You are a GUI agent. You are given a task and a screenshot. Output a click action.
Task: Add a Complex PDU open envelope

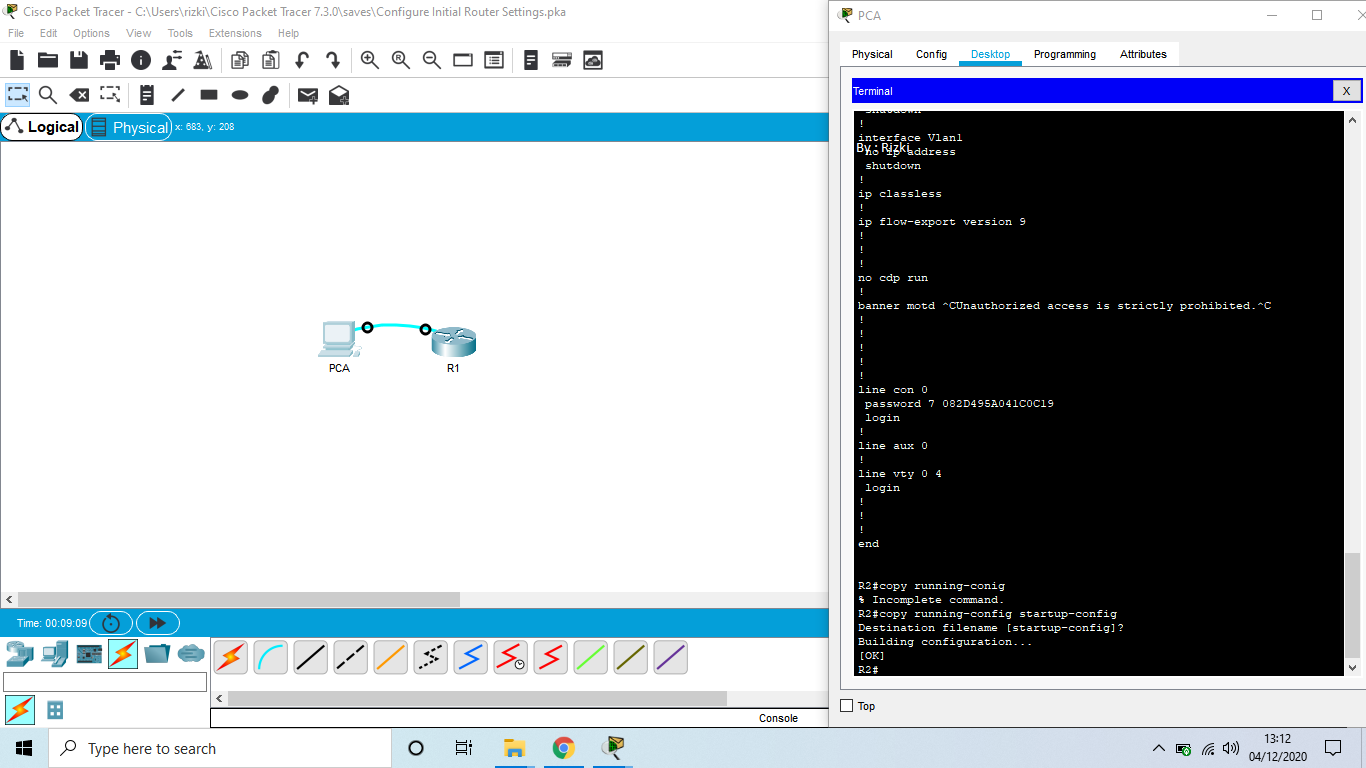[x=339, y=95]
